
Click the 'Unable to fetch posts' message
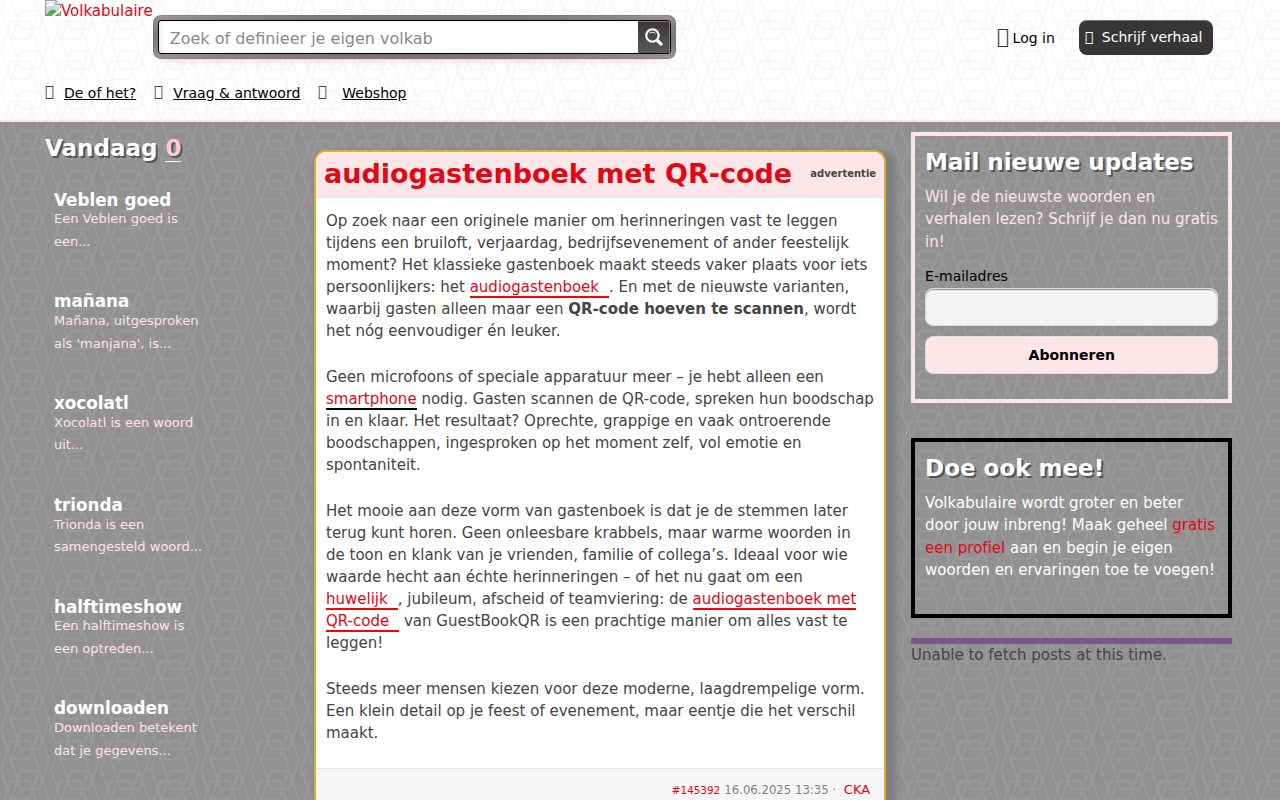point(1038,655)
